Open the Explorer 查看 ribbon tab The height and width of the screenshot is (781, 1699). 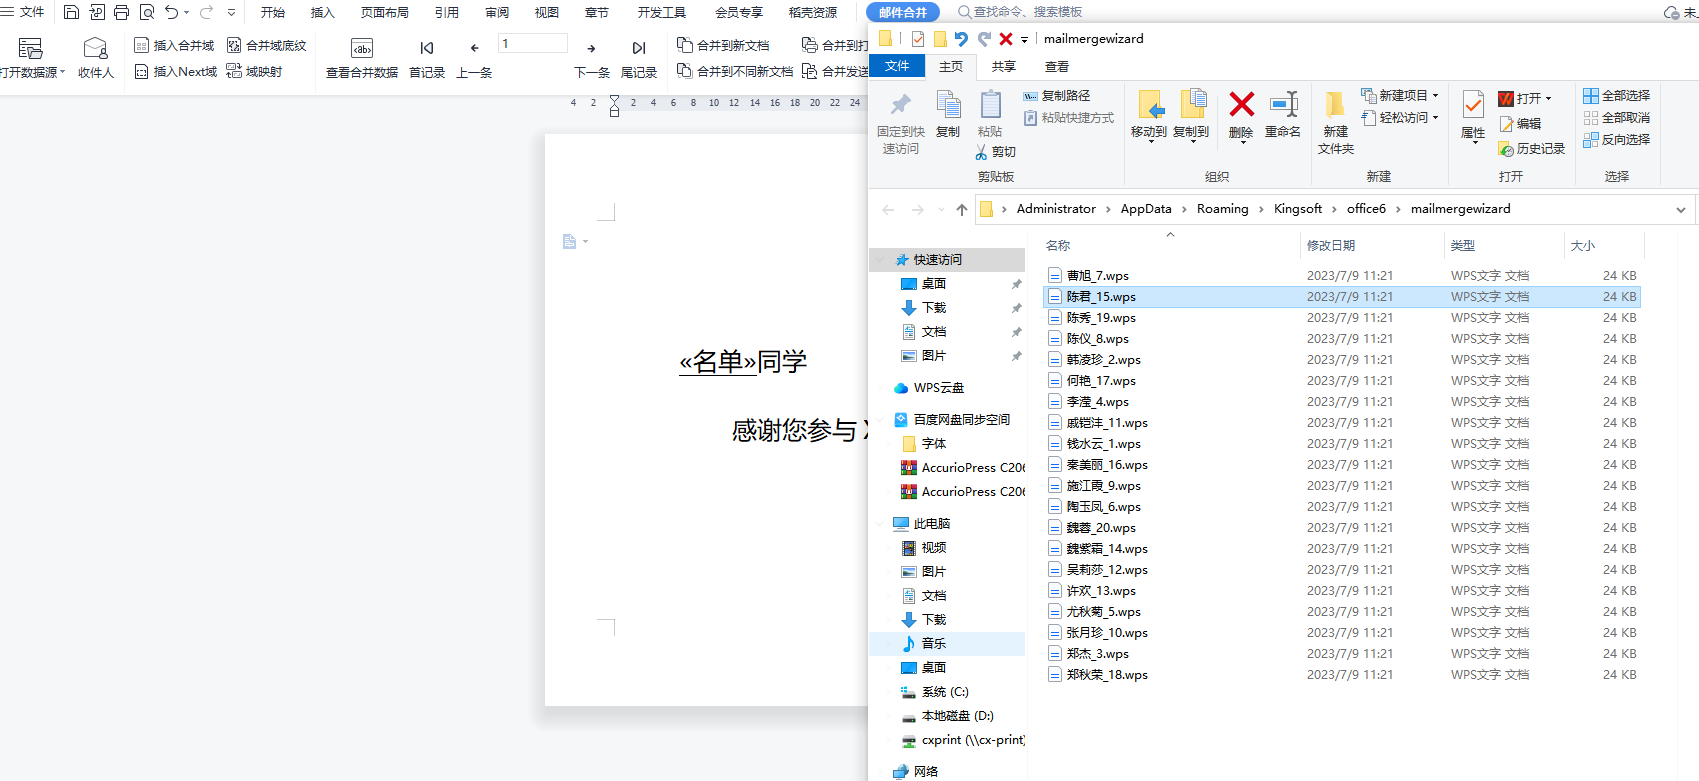point(1057,66)
